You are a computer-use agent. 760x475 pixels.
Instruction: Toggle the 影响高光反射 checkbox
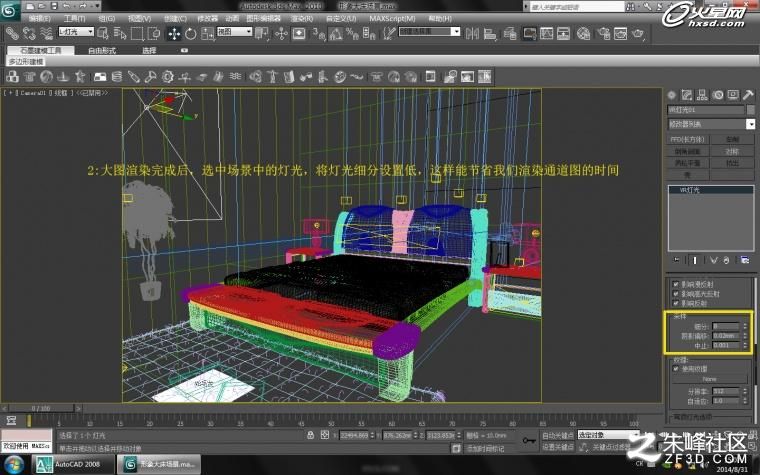676,294
